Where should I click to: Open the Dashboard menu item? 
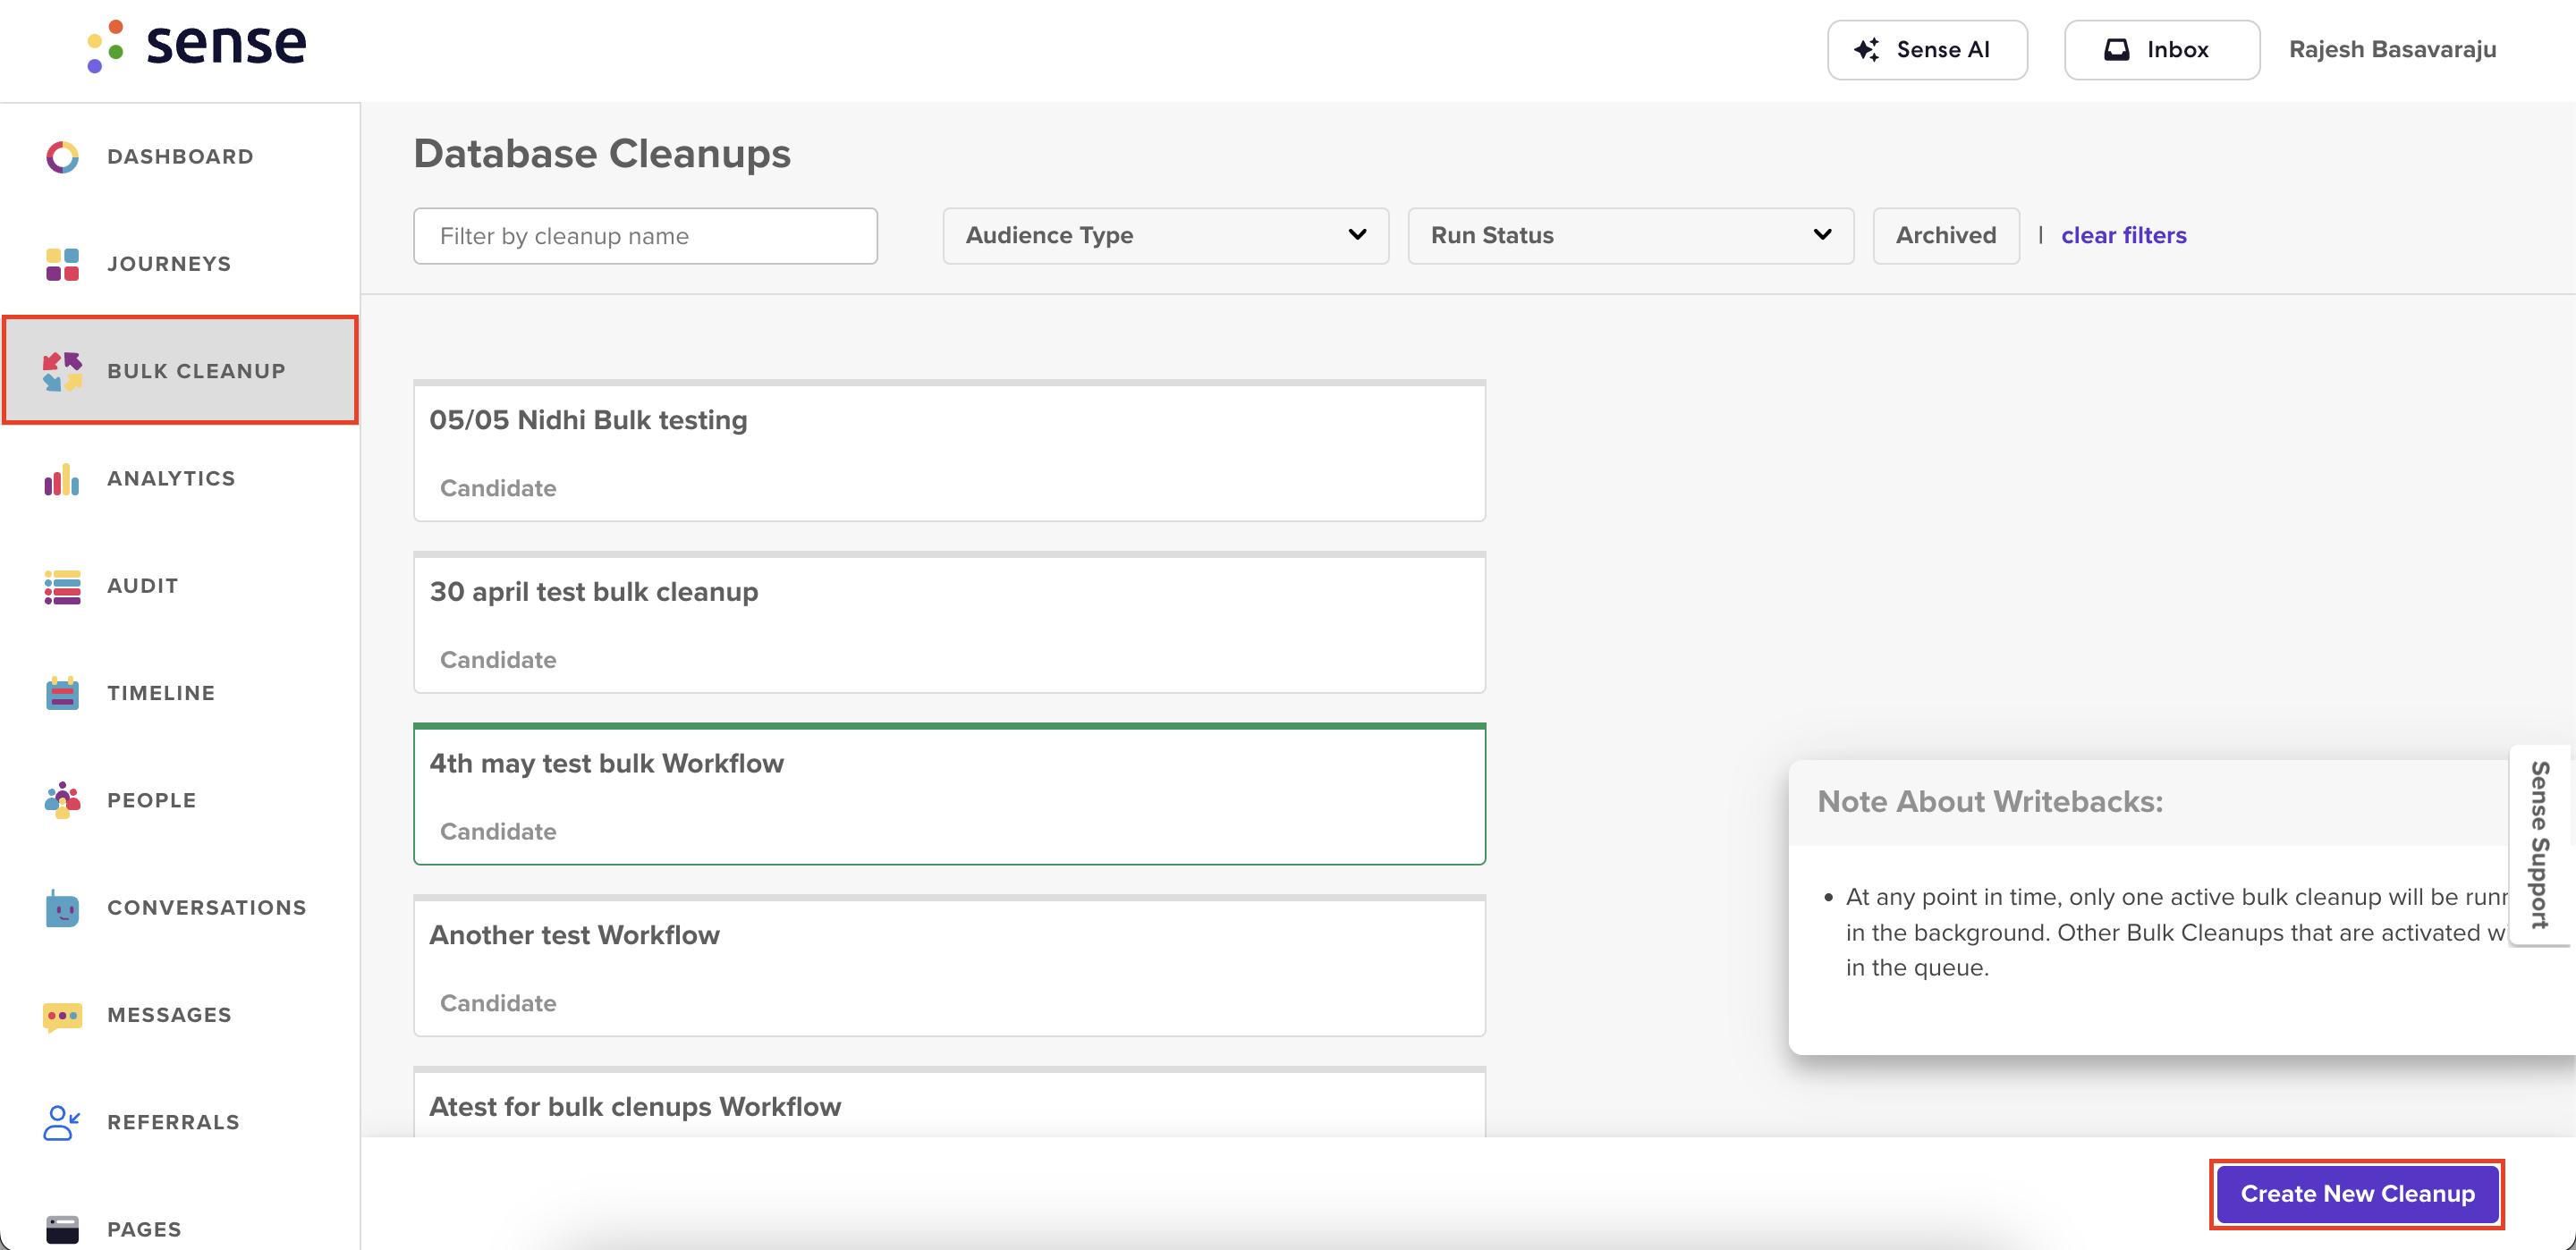tap(180, 157)
